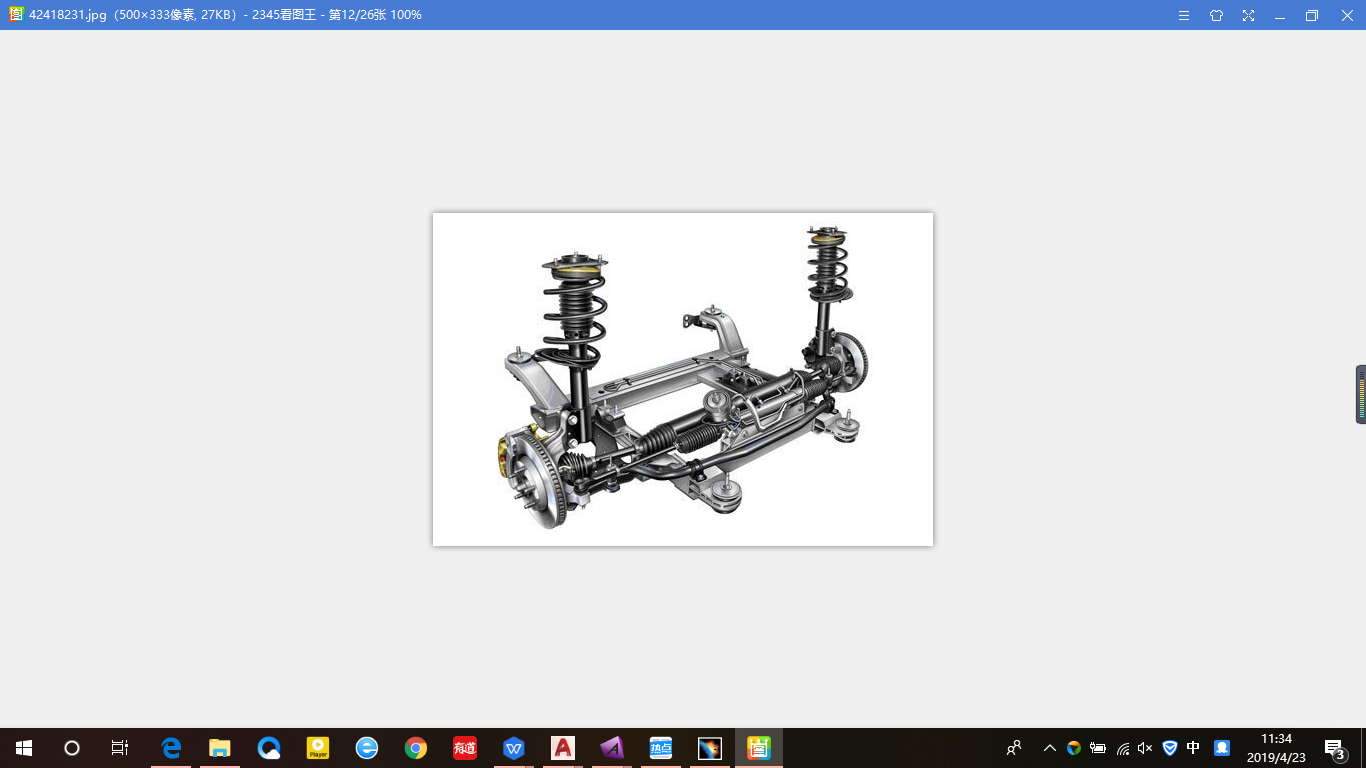This screenshot has height=768, width=1366.
Task: Open the blue Q cloud browser on taskbar
Action: tap(269, 748)
